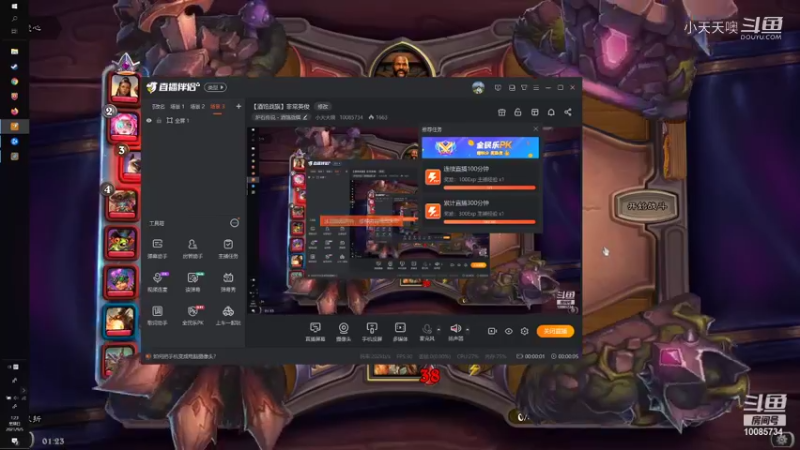Click the 扬声器 speaker icon

(x=455, y=329)
